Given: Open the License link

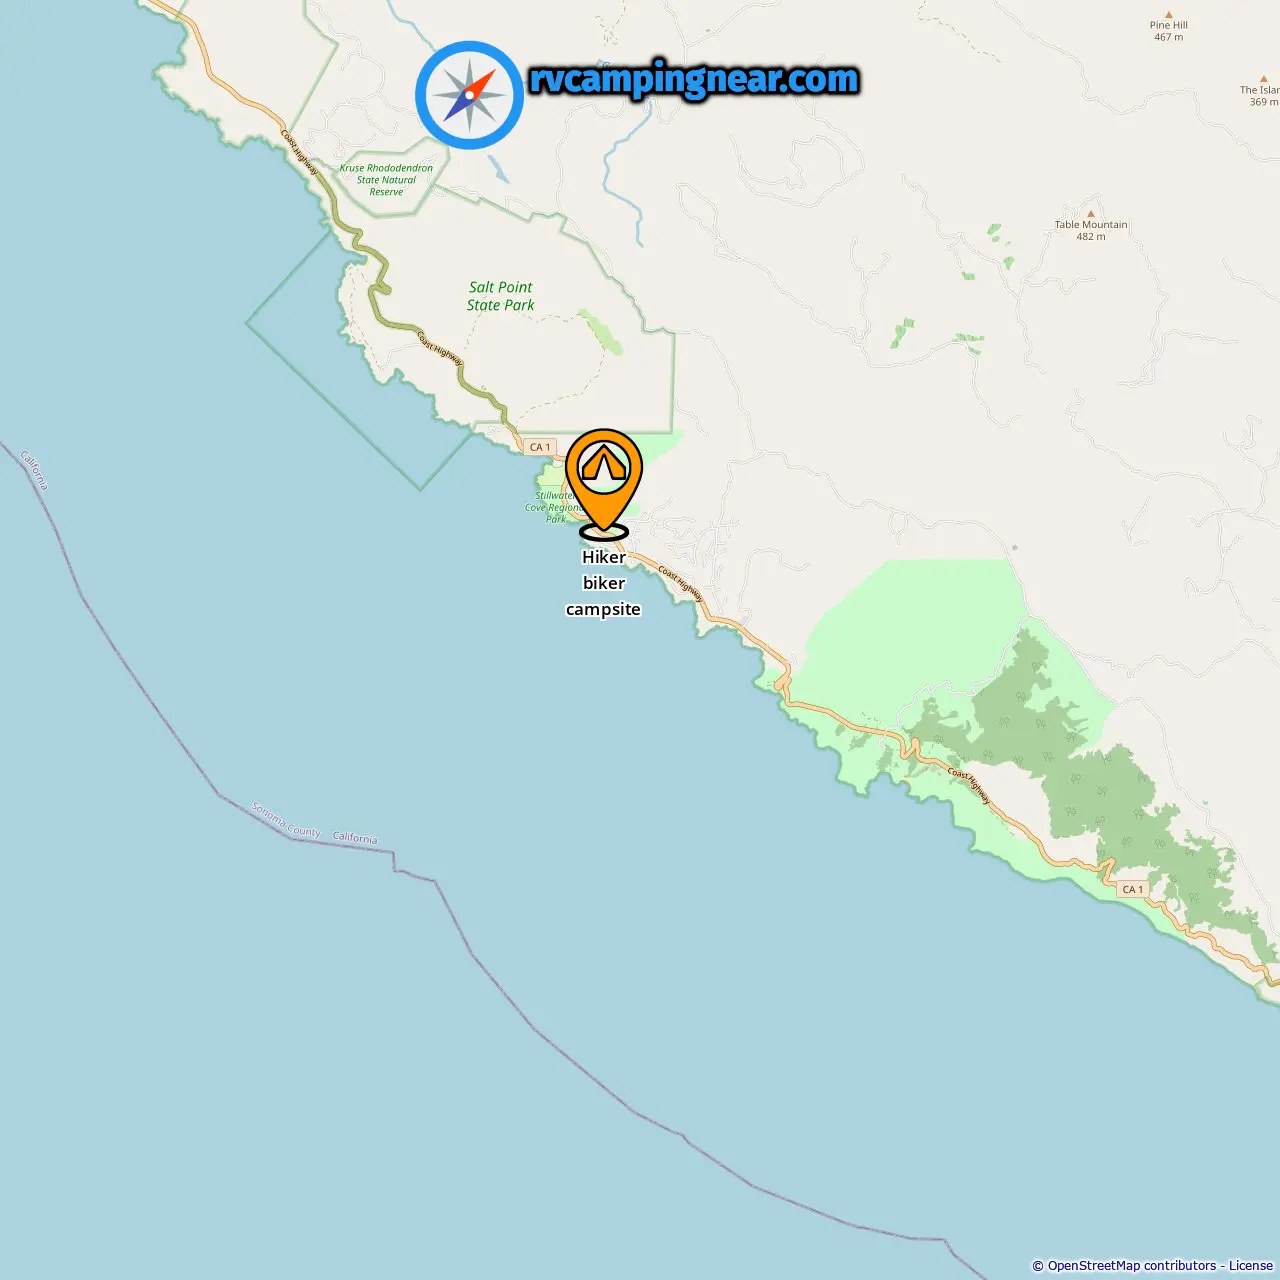Looking at the screenshot, I should click(1251, 1266).
